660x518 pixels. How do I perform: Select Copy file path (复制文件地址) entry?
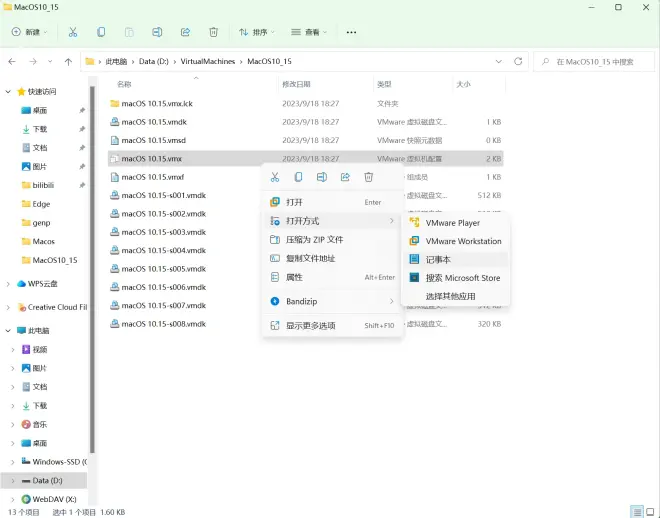click(333, 258)
